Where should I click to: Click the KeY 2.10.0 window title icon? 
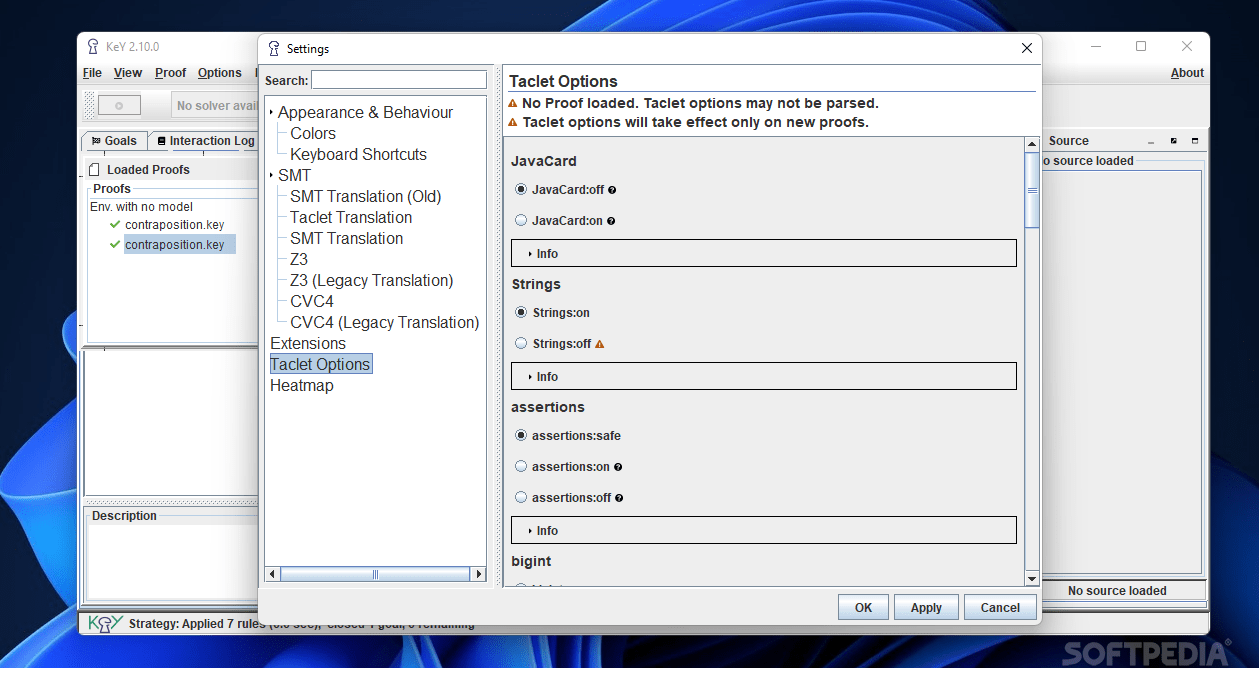tap(93, 46)
